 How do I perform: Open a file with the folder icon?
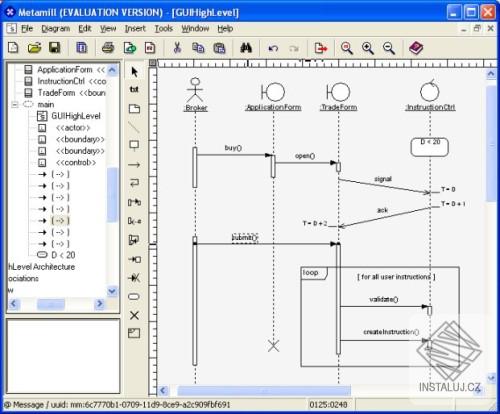pyautogui.click(x=34, y=48)
